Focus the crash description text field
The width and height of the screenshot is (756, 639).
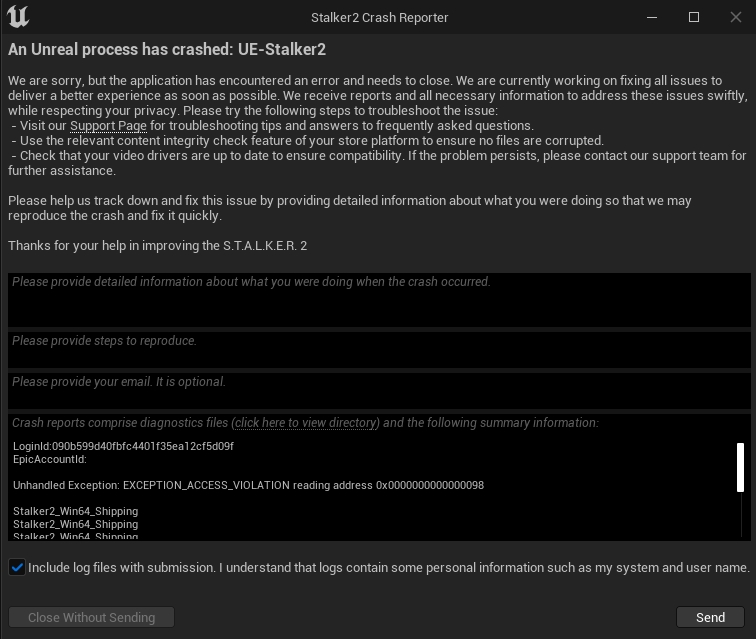point(378,300)
